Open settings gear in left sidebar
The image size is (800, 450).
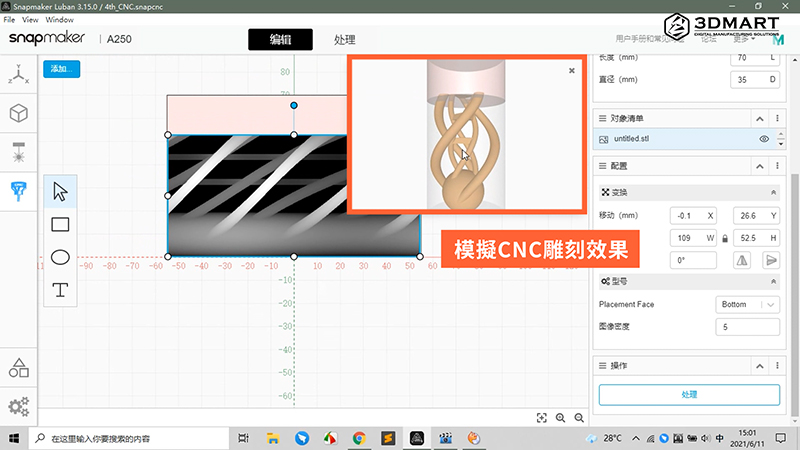(18, 406)
